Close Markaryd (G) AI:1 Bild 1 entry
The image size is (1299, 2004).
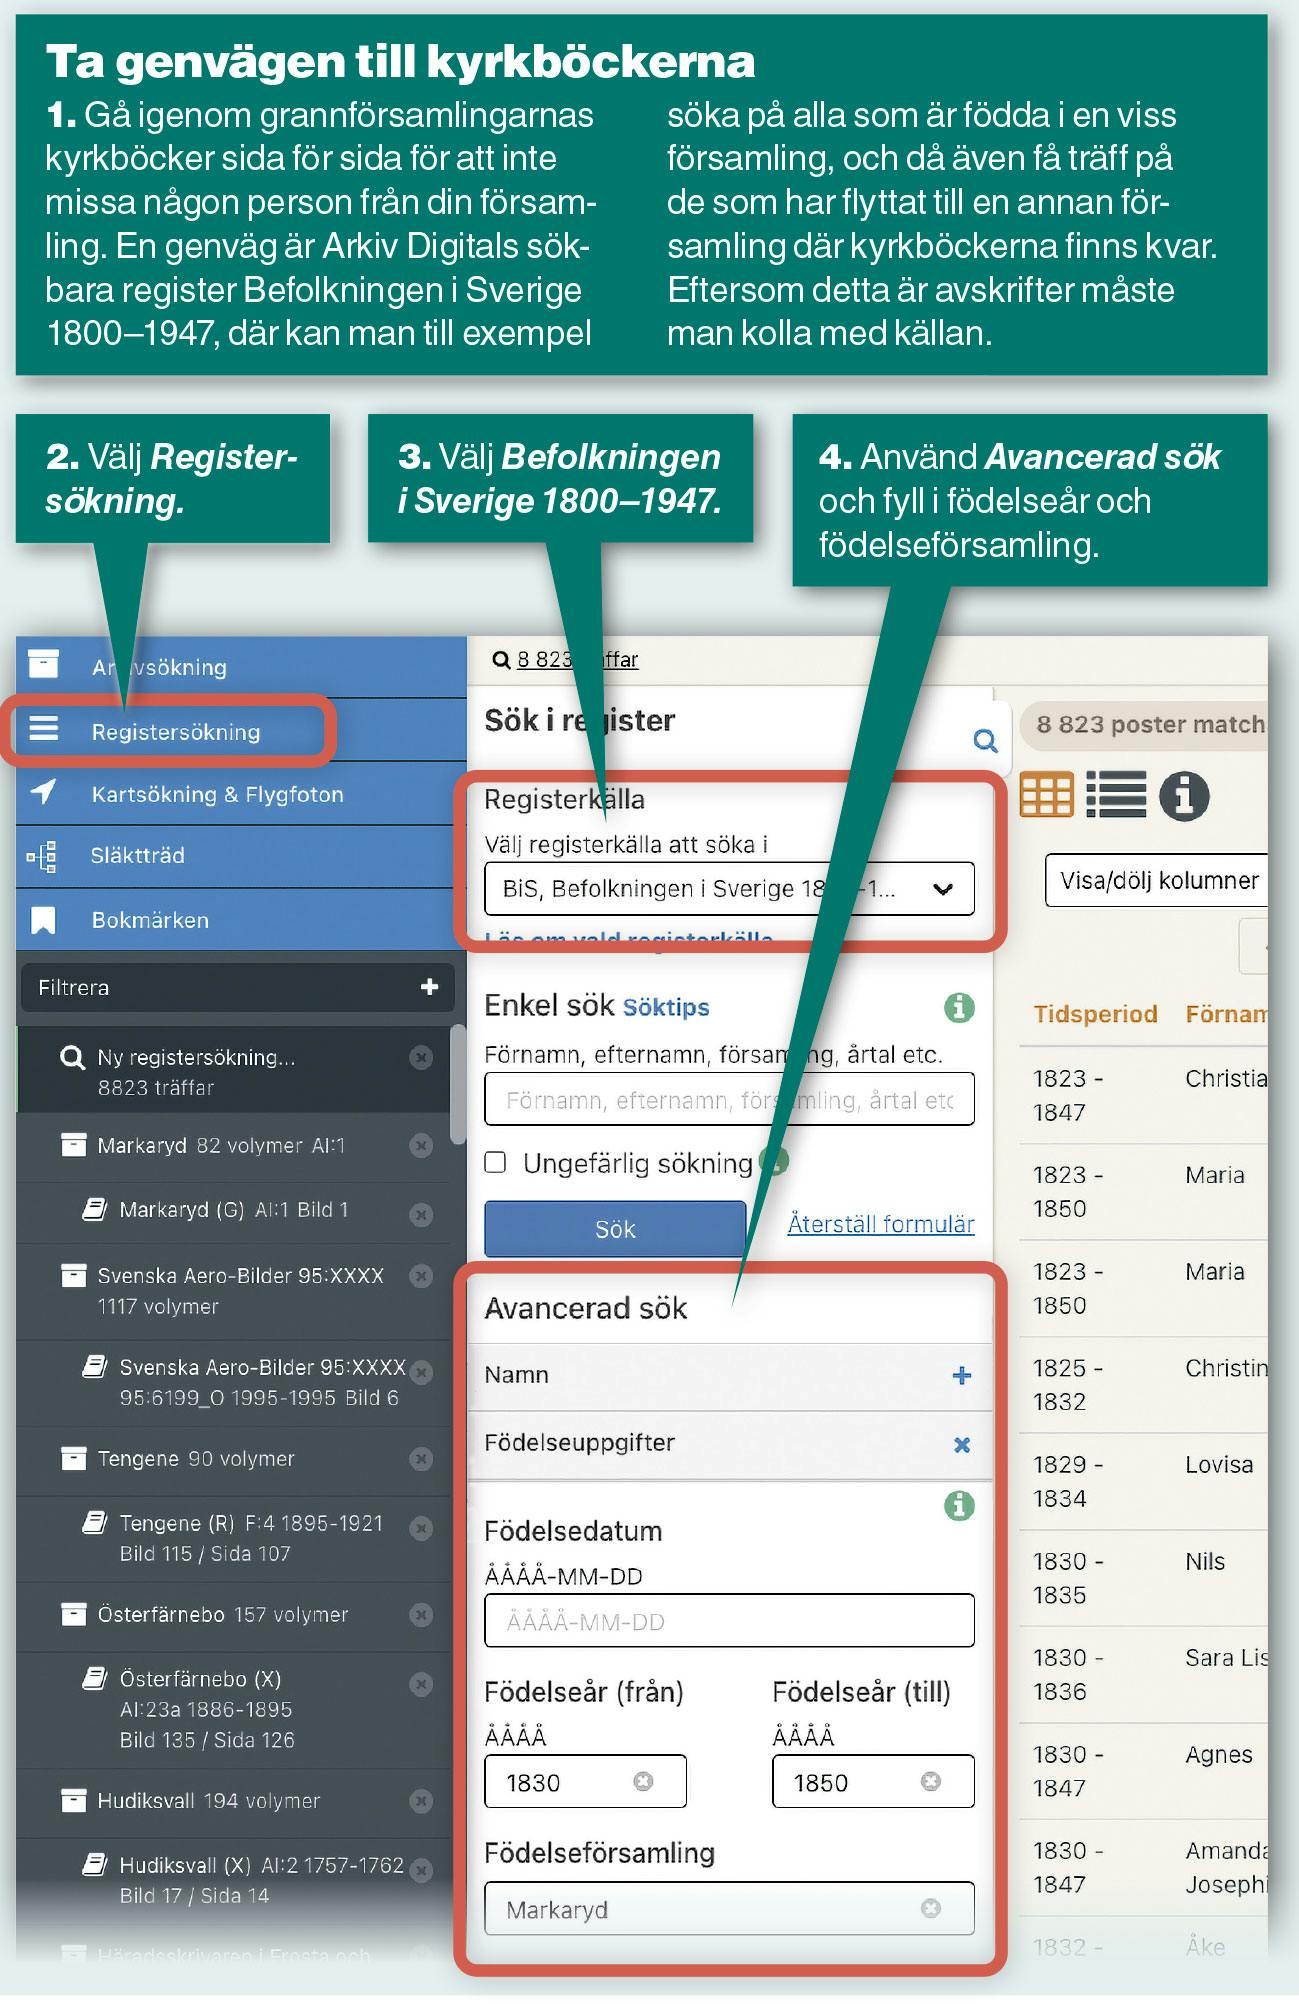(x=422, y=1215)
